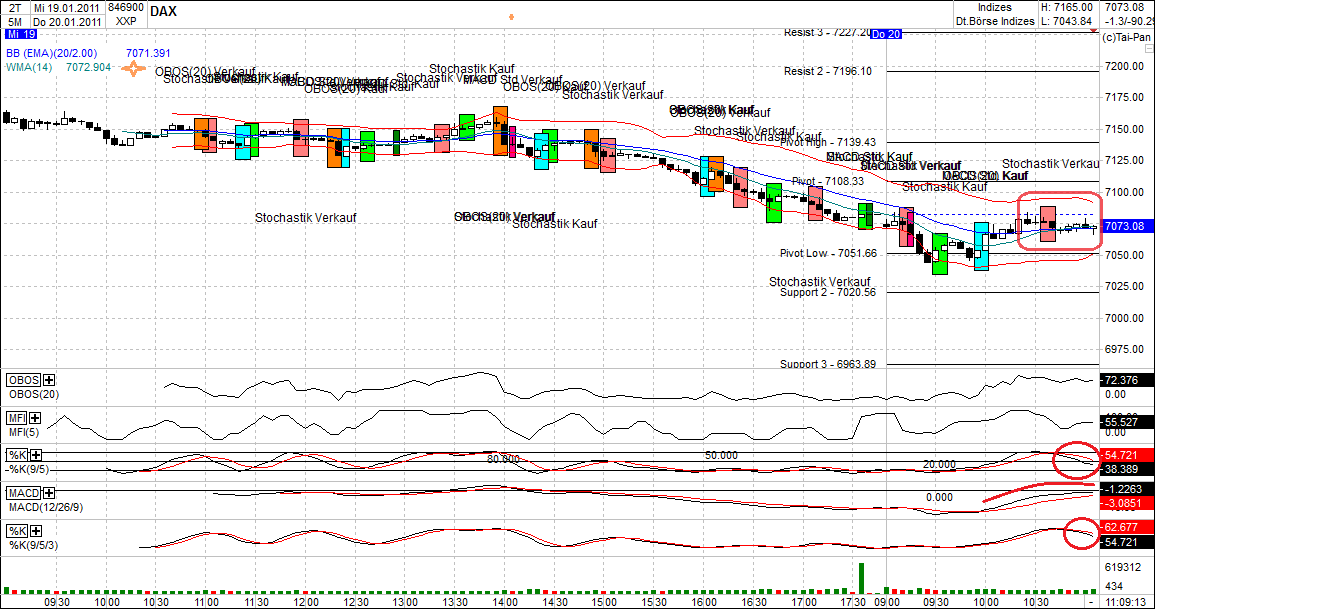Click the H: 7165.00 high value
The height and width of the screenshot is (609, 1323).
click(x=1068, y=7)
